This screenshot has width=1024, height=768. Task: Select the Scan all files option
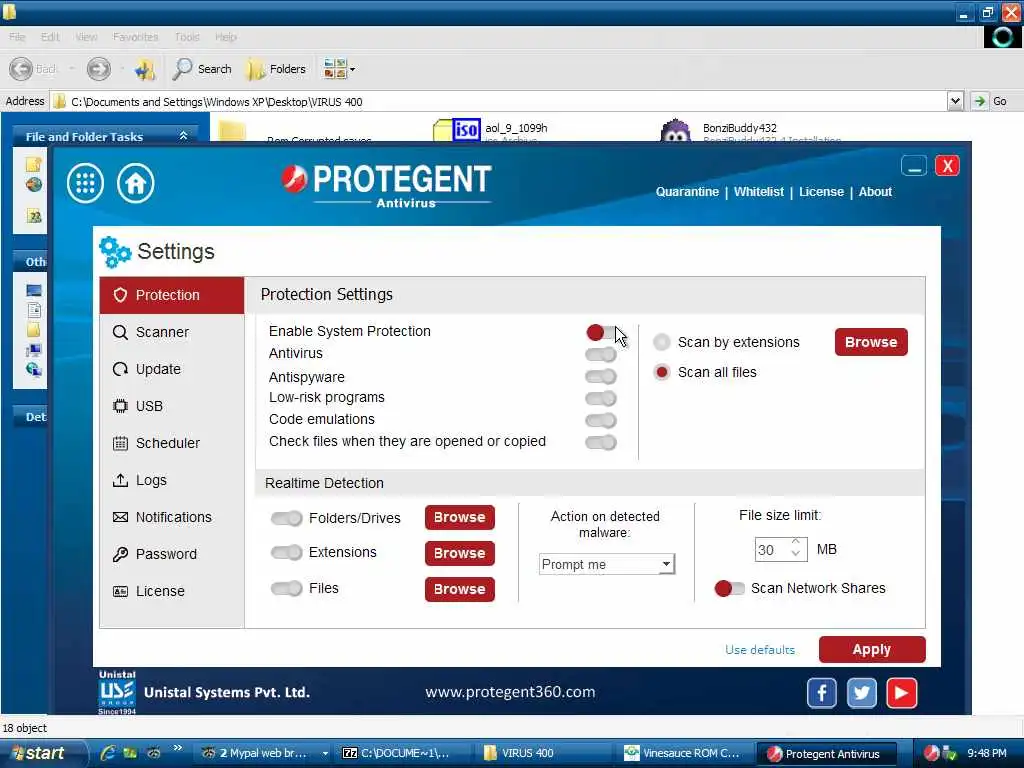point(662,372)
